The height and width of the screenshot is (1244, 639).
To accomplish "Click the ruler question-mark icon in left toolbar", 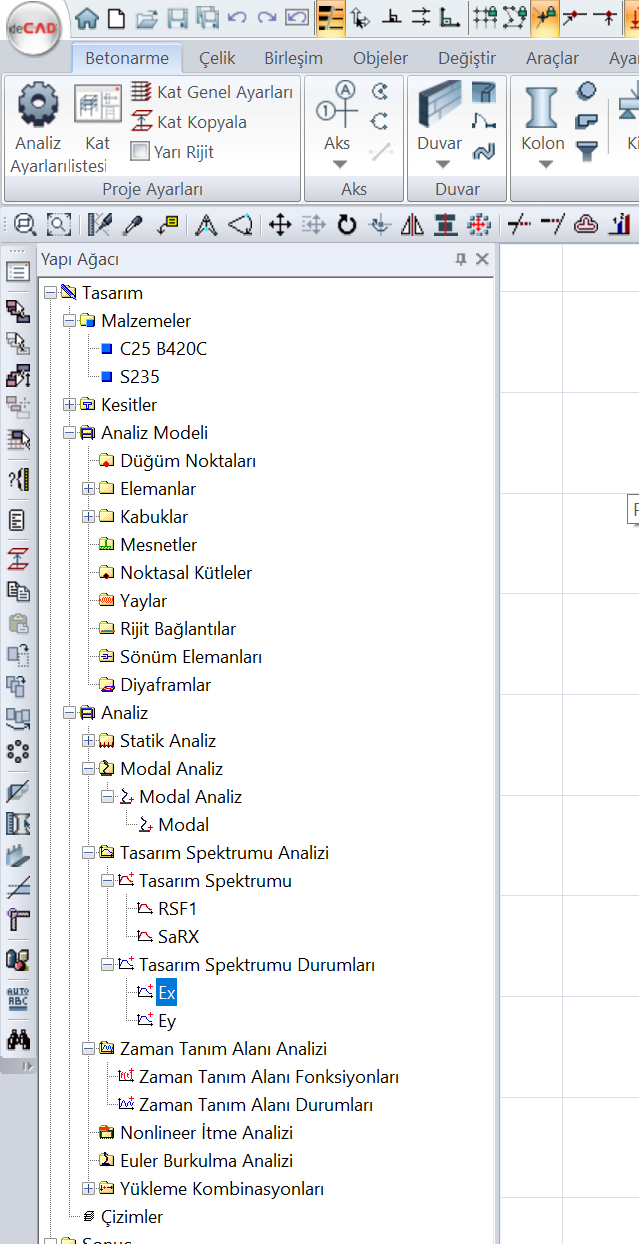I will click(x=18, y=479).
